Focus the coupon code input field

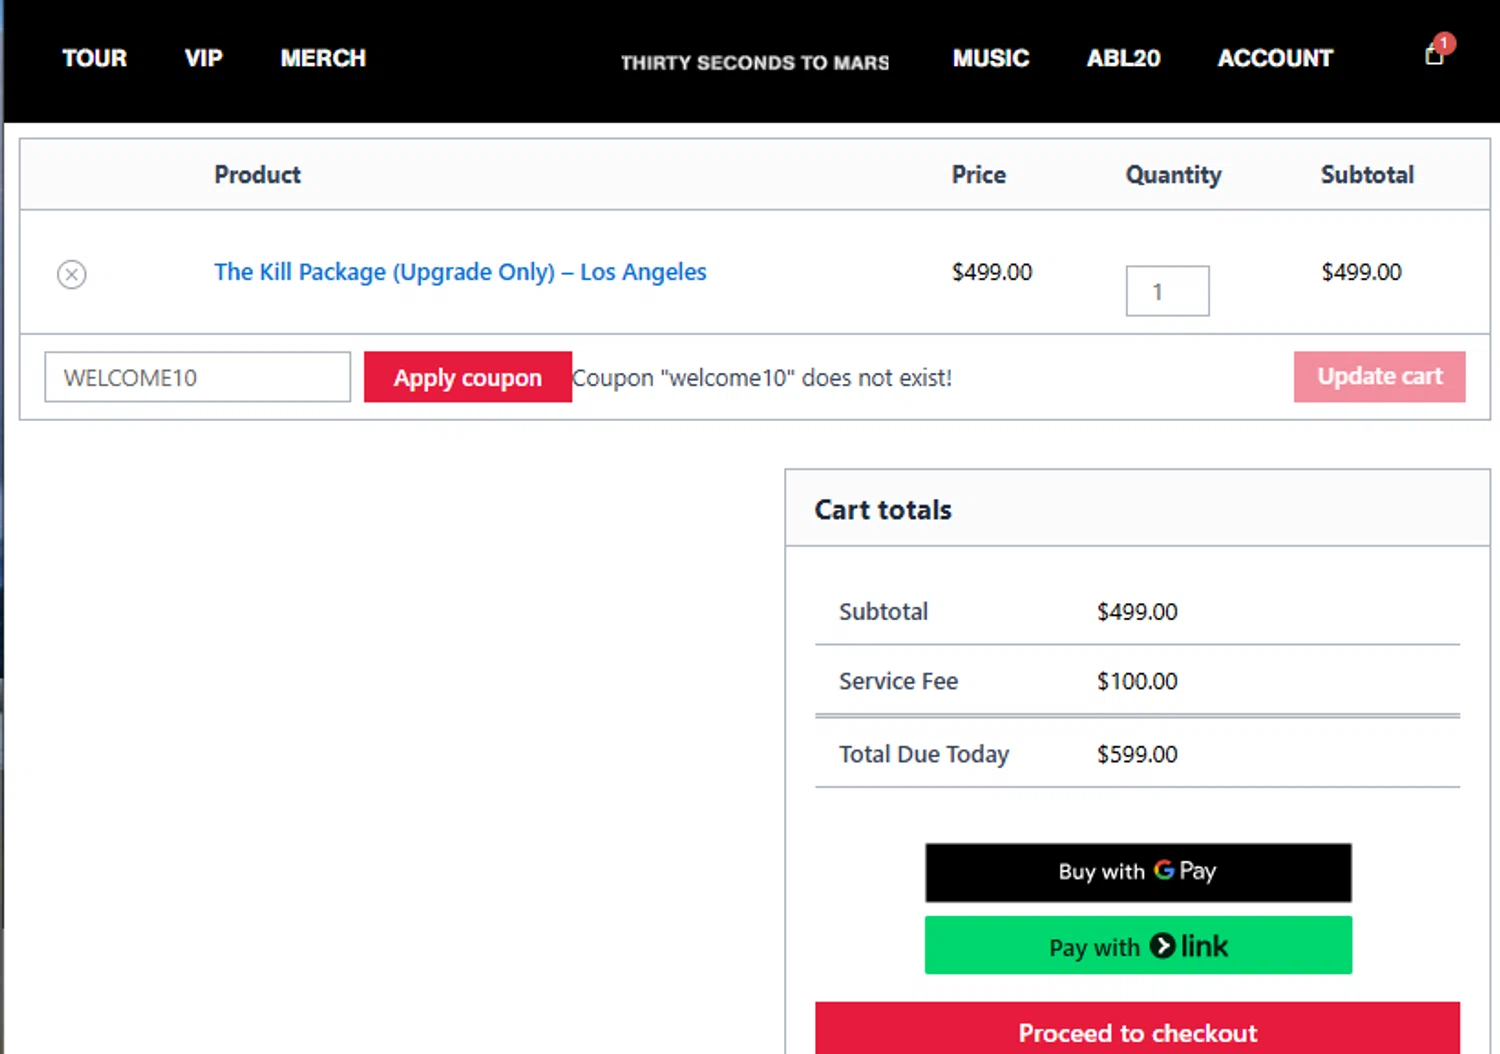click(198, 377)
